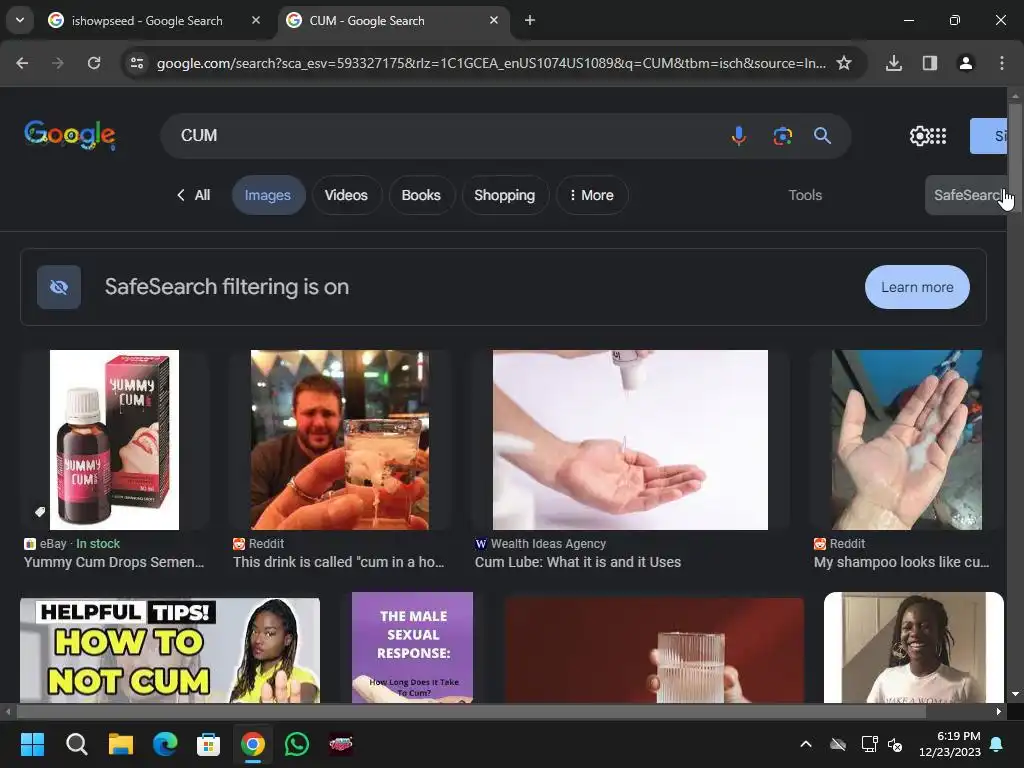Open the SafeSearch dropdown
Viewport: 1024px width, 768px height.
coord(967,195)
